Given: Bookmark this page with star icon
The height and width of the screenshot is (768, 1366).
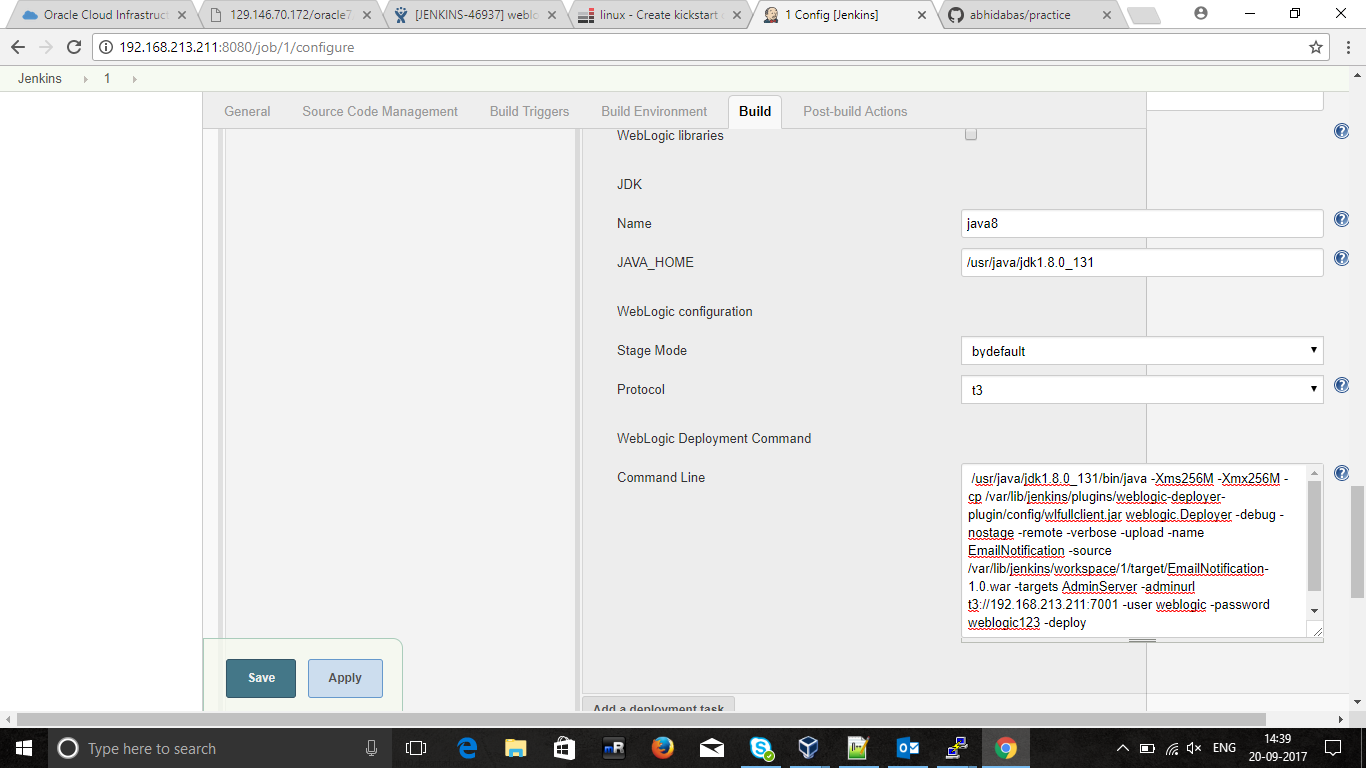Looking at the screenshot, I should (1316, 47).
